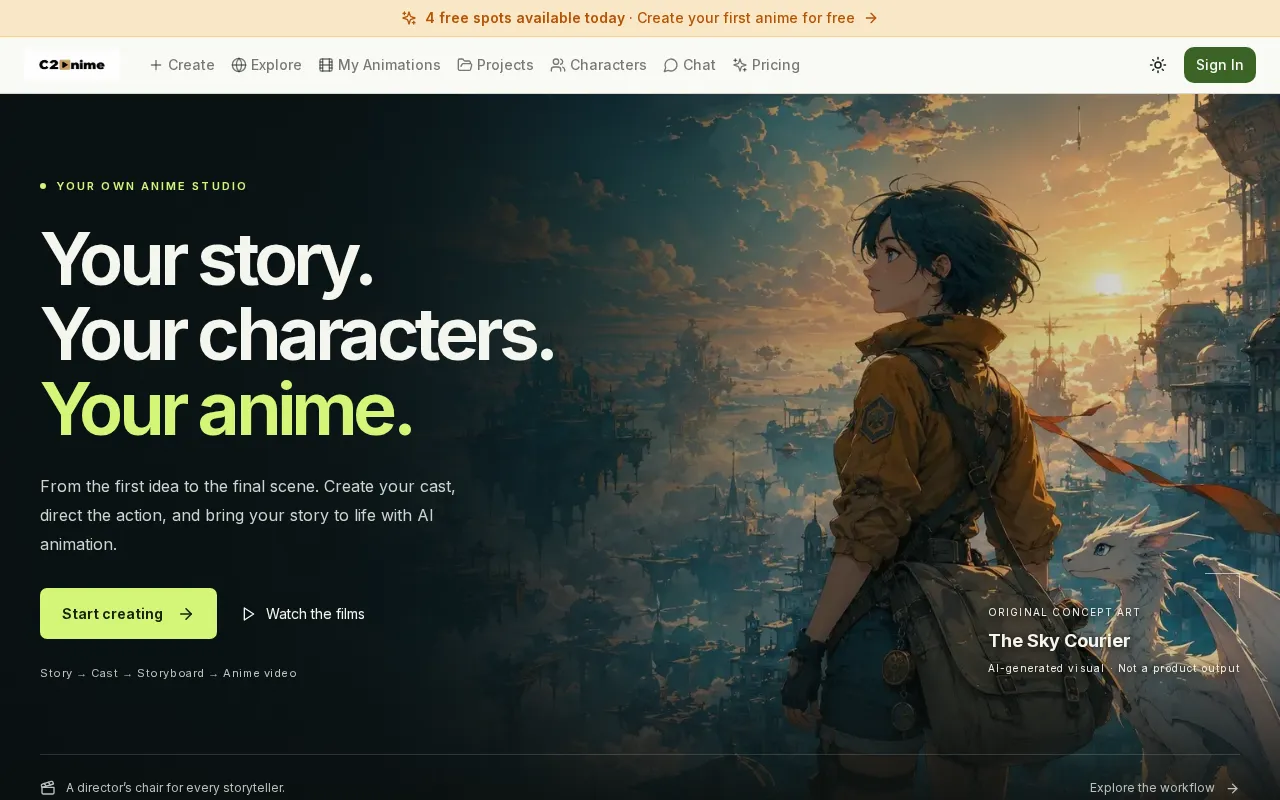The width and height of the screenshot is (1280, 800).
Task: Open the Create menu item
Action: 182,65
